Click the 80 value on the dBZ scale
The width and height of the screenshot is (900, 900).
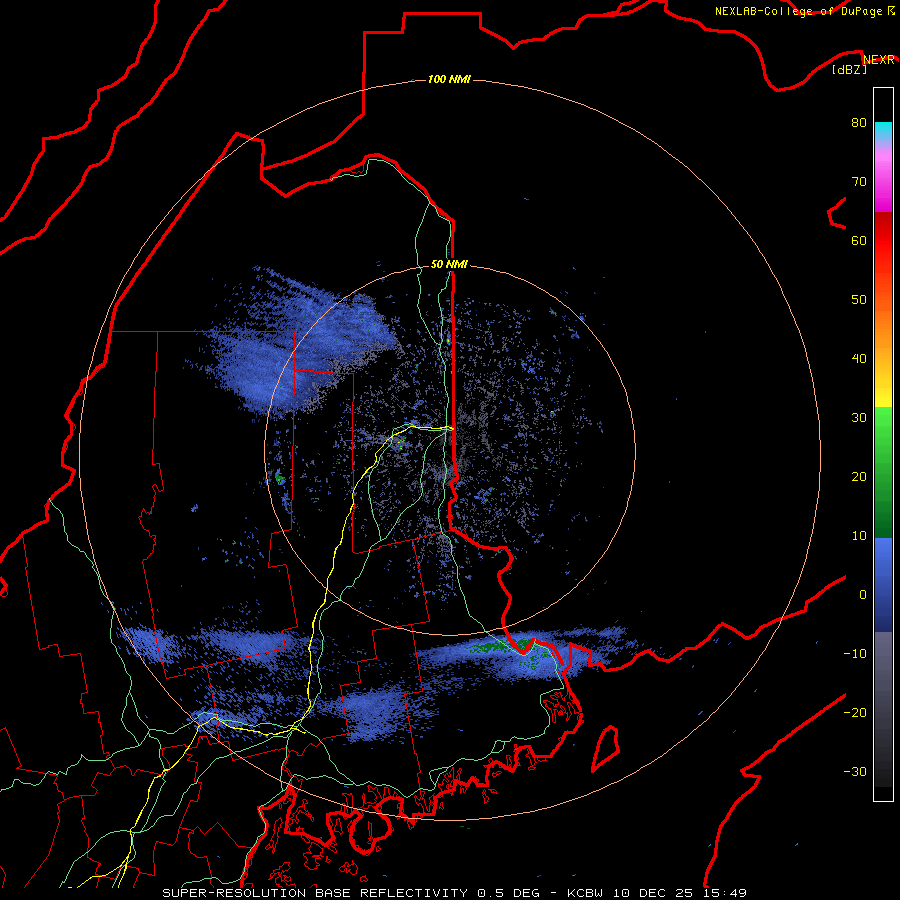point(859,123)
